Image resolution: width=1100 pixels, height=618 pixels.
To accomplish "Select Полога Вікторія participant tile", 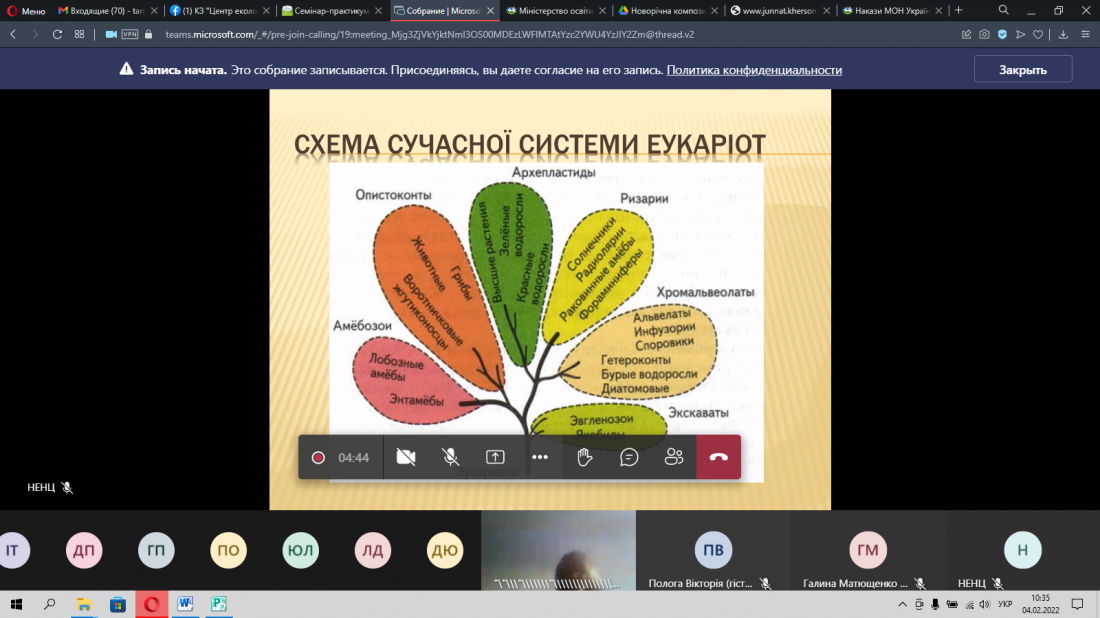I will 713,550.
